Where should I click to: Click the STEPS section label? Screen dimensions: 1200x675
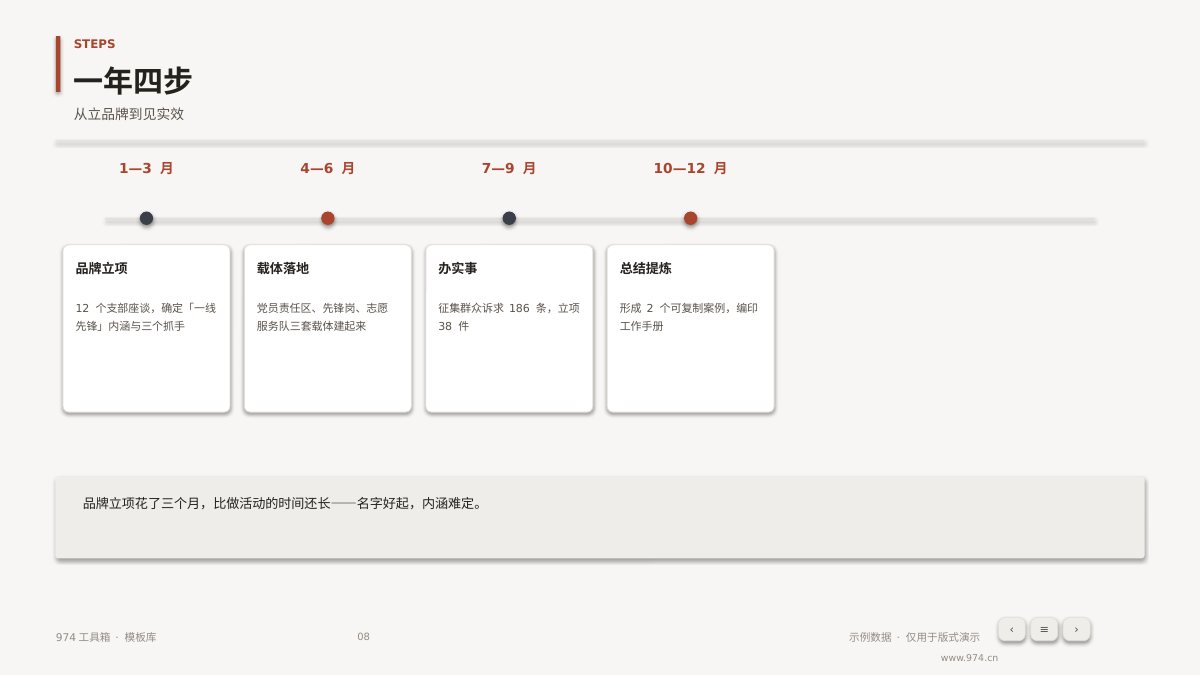tap(94, 44)
